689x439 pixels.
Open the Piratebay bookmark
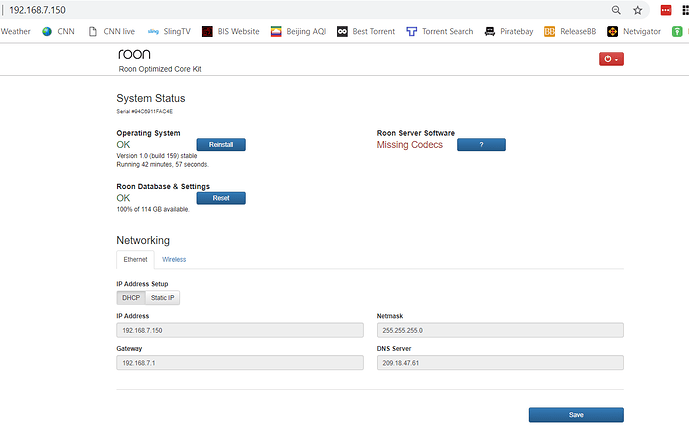509,32
